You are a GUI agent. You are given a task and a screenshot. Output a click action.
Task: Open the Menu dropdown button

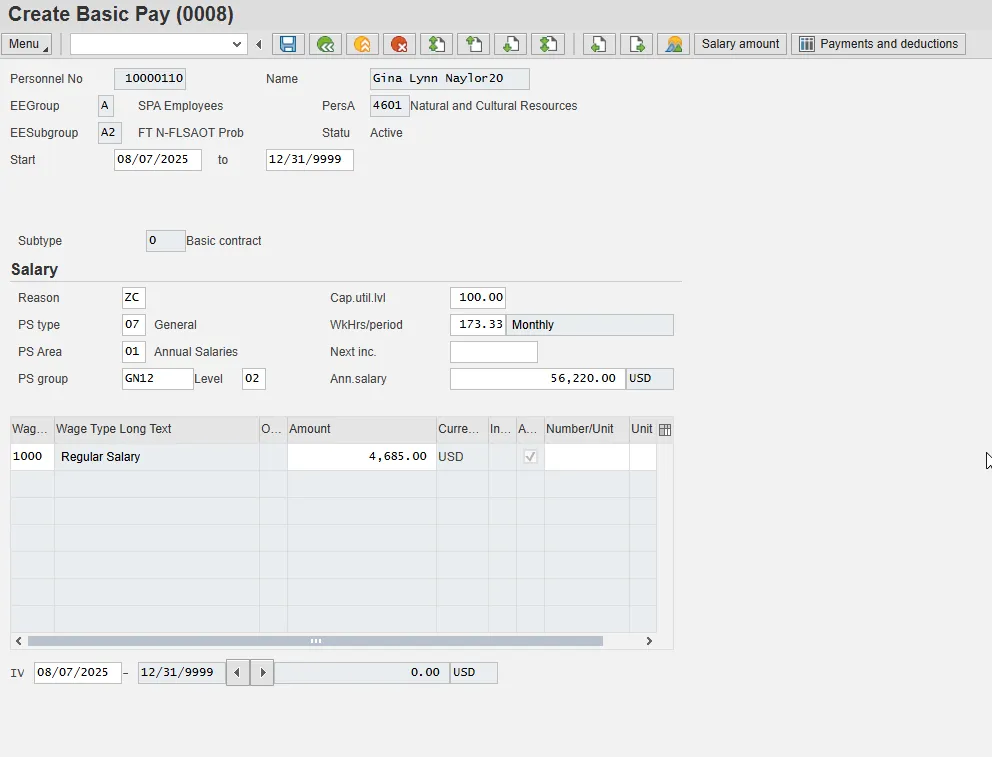tap(27, 44)
